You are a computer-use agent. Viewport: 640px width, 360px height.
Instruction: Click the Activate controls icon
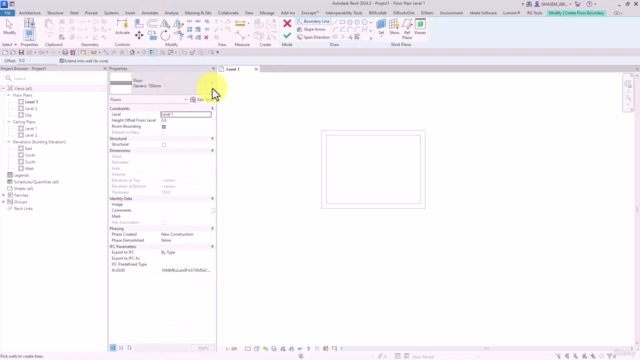pos(122,27)
